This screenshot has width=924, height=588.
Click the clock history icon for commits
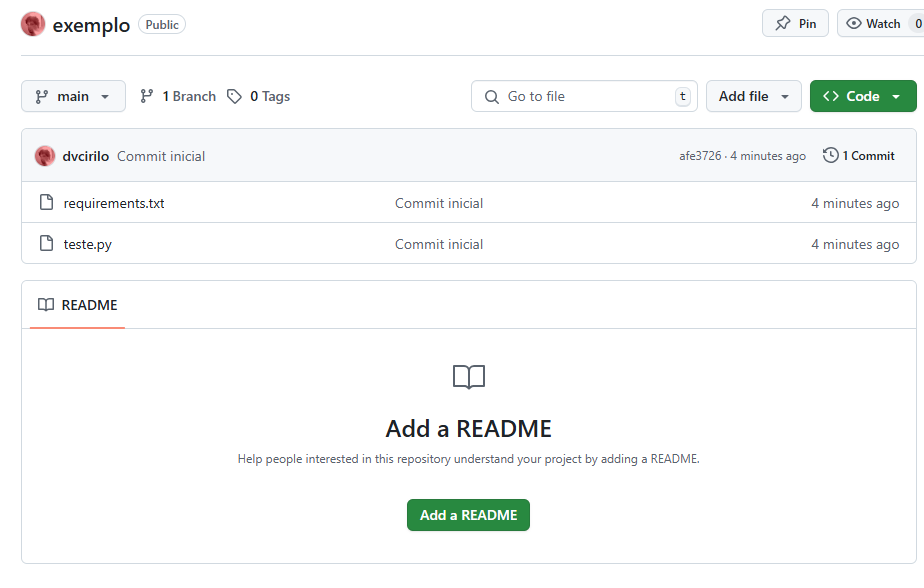[830, 156]
